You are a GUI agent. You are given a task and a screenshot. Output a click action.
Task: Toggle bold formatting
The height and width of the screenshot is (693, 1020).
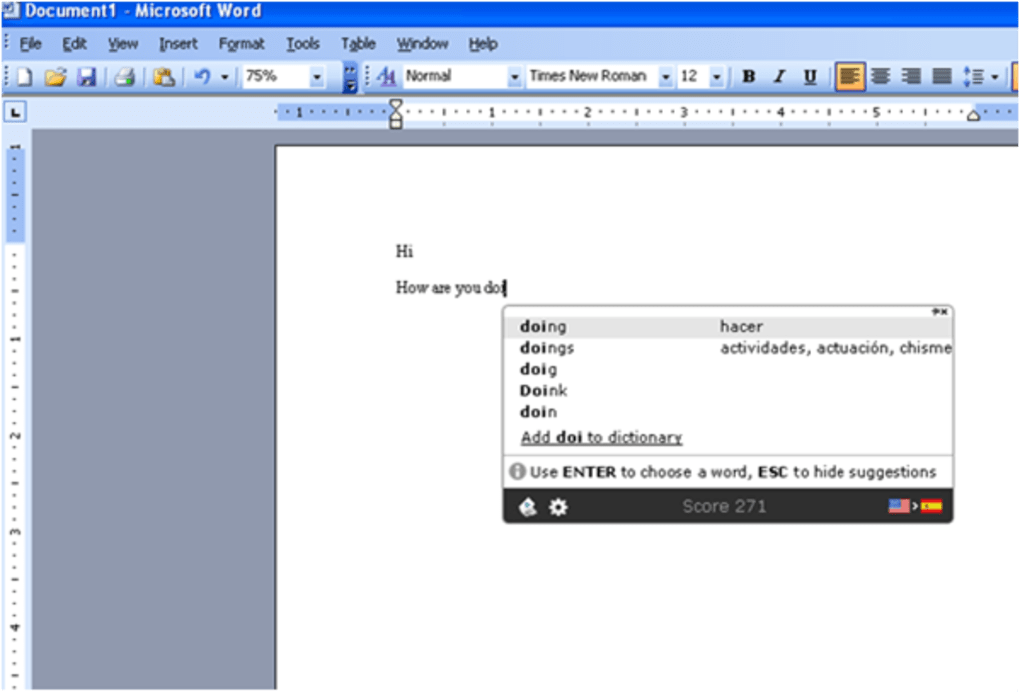749,77
